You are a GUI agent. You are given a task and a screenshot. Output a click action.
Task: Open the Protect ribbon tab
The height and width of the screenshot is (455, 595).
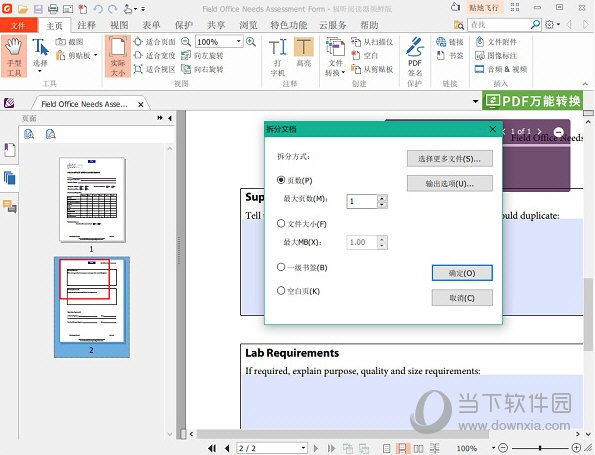[x=184, y=25]
